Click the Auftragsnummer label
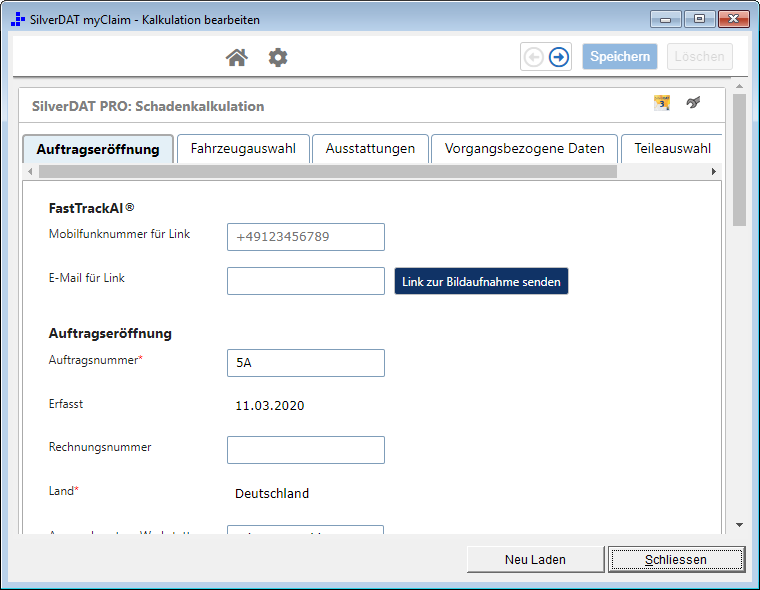The width and height of the screenshot is (760, 590). click(x=94, y=360)
